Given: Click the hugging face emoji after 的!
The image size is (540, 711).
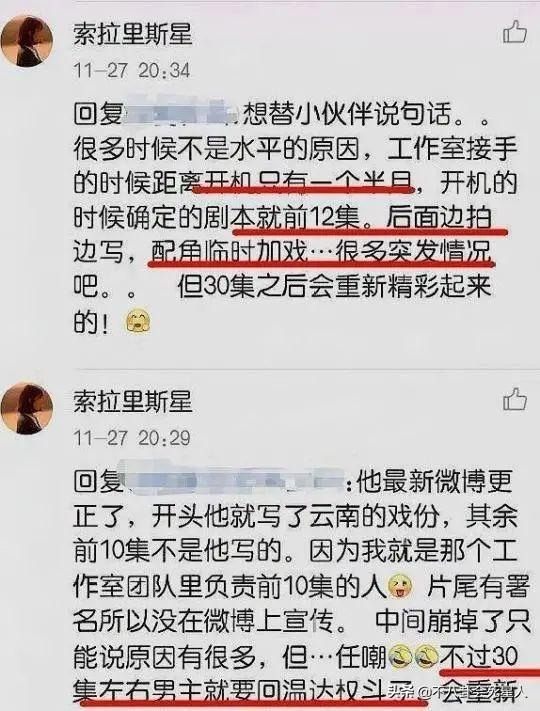Looking at the screenshot, I should pyautogui.click(x=138, y=322).
